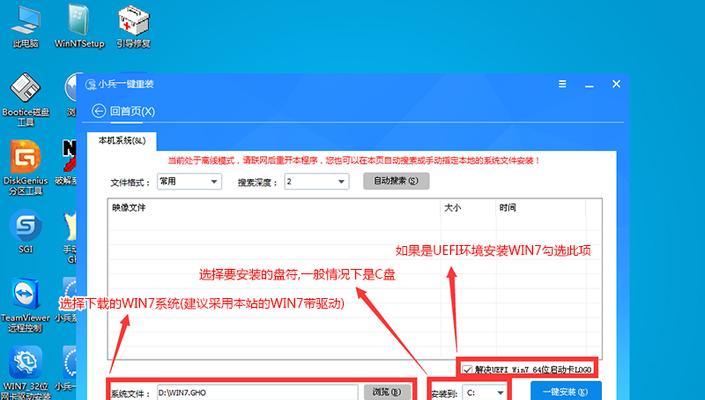The width and height of the screenshot is (705, 400).
Task: Open the 引导修复 boot repair icon
Action: pos(134,26)
